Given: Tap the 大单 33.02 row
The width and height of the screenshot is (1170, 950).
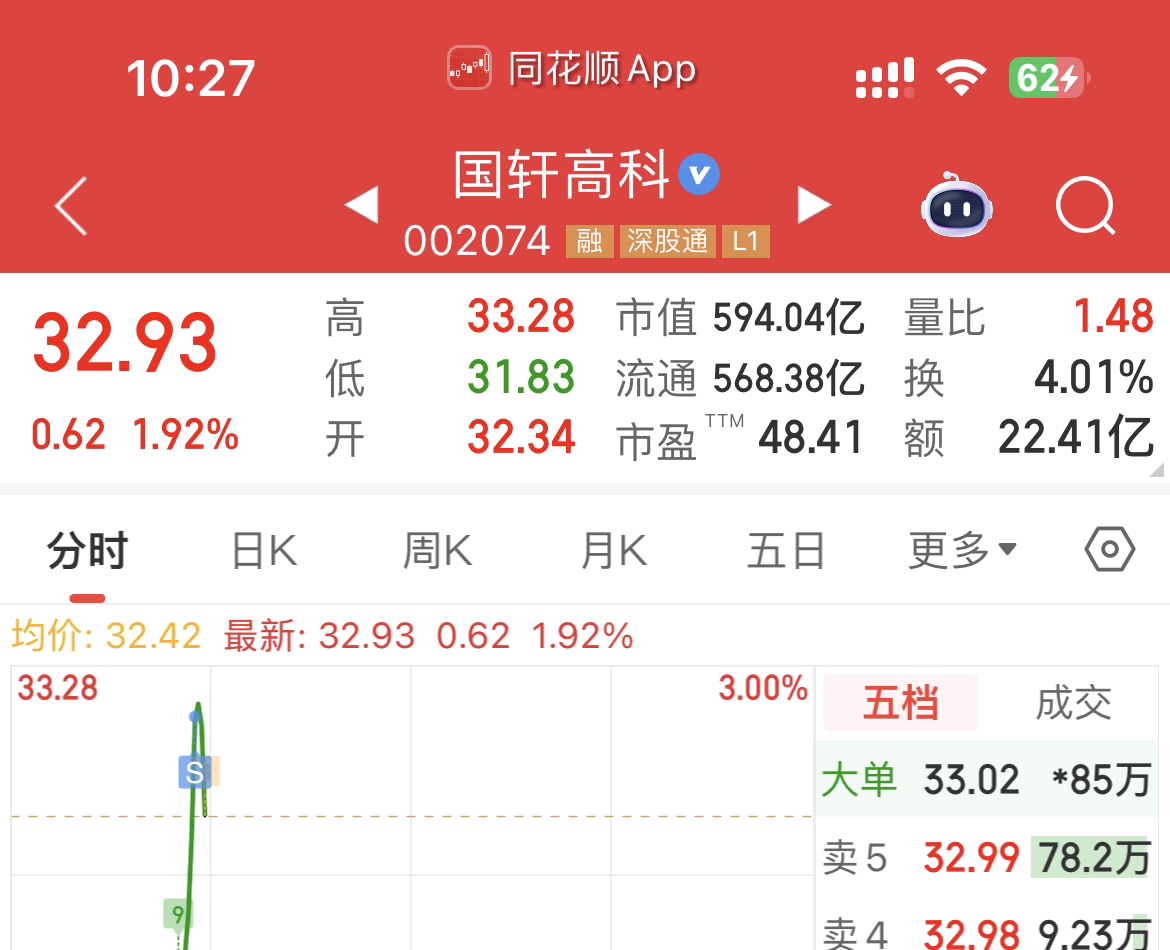Looking at the screenshot, I should coord(986,779).
